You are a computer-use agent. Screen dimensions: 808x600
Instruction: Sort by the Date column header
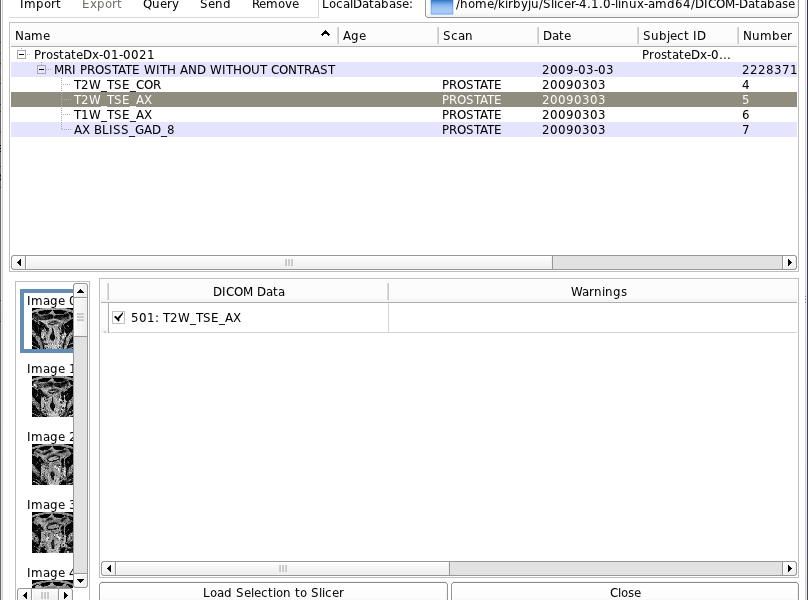(x=588, y=36)
